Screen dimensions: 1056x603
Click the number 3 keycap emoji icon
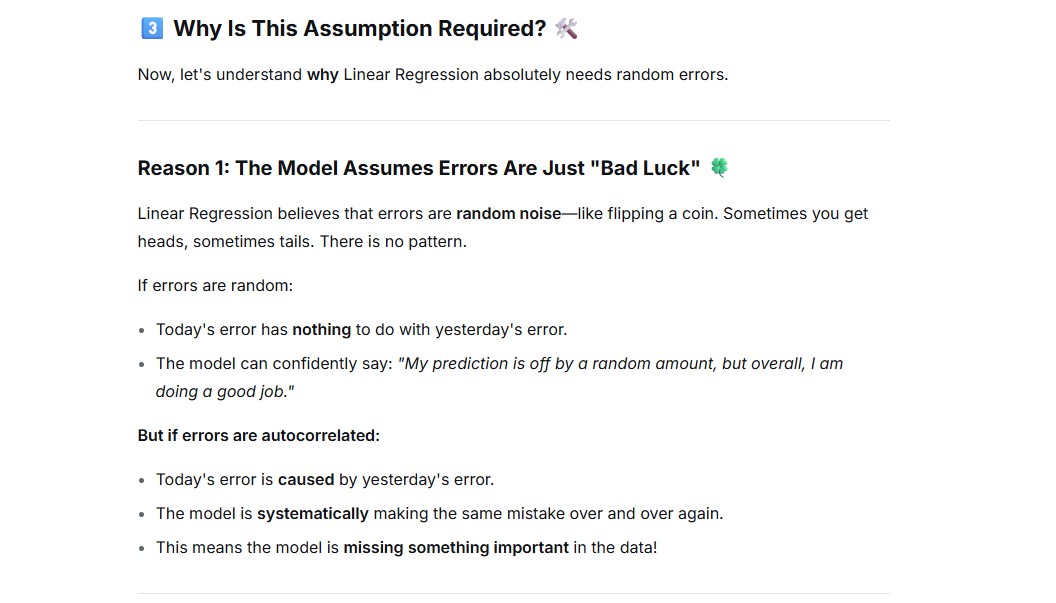tap(152, 28)
